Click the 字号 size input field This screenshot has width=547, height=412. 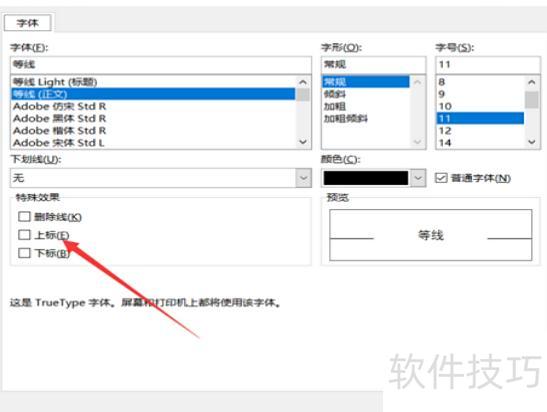(488, 65)
